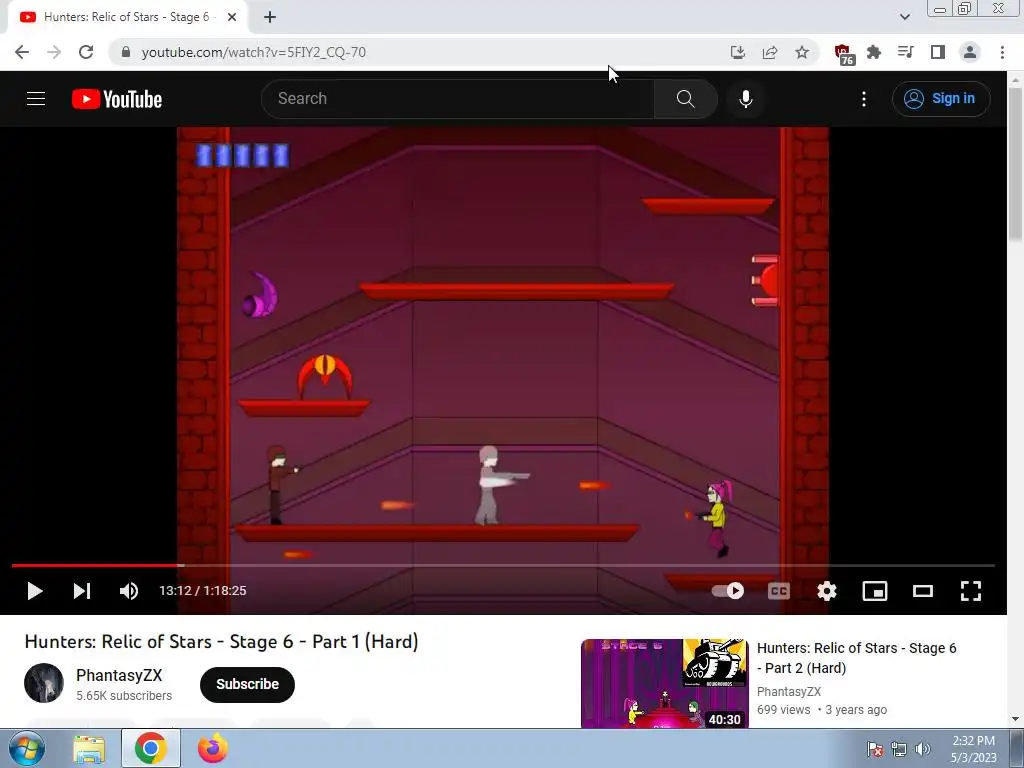Open a new browser tab
The width and height of the screenshot is (1024, 768).
coord(270,17)
